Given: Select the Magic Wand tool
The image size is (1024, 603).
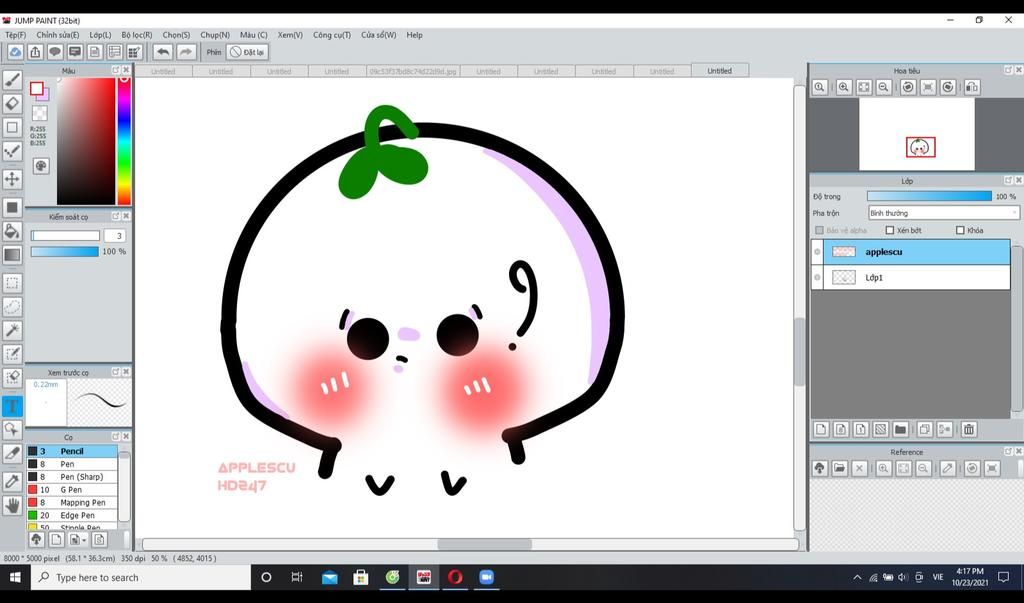Looking at the screenshot, I should (x=13, y=330).
